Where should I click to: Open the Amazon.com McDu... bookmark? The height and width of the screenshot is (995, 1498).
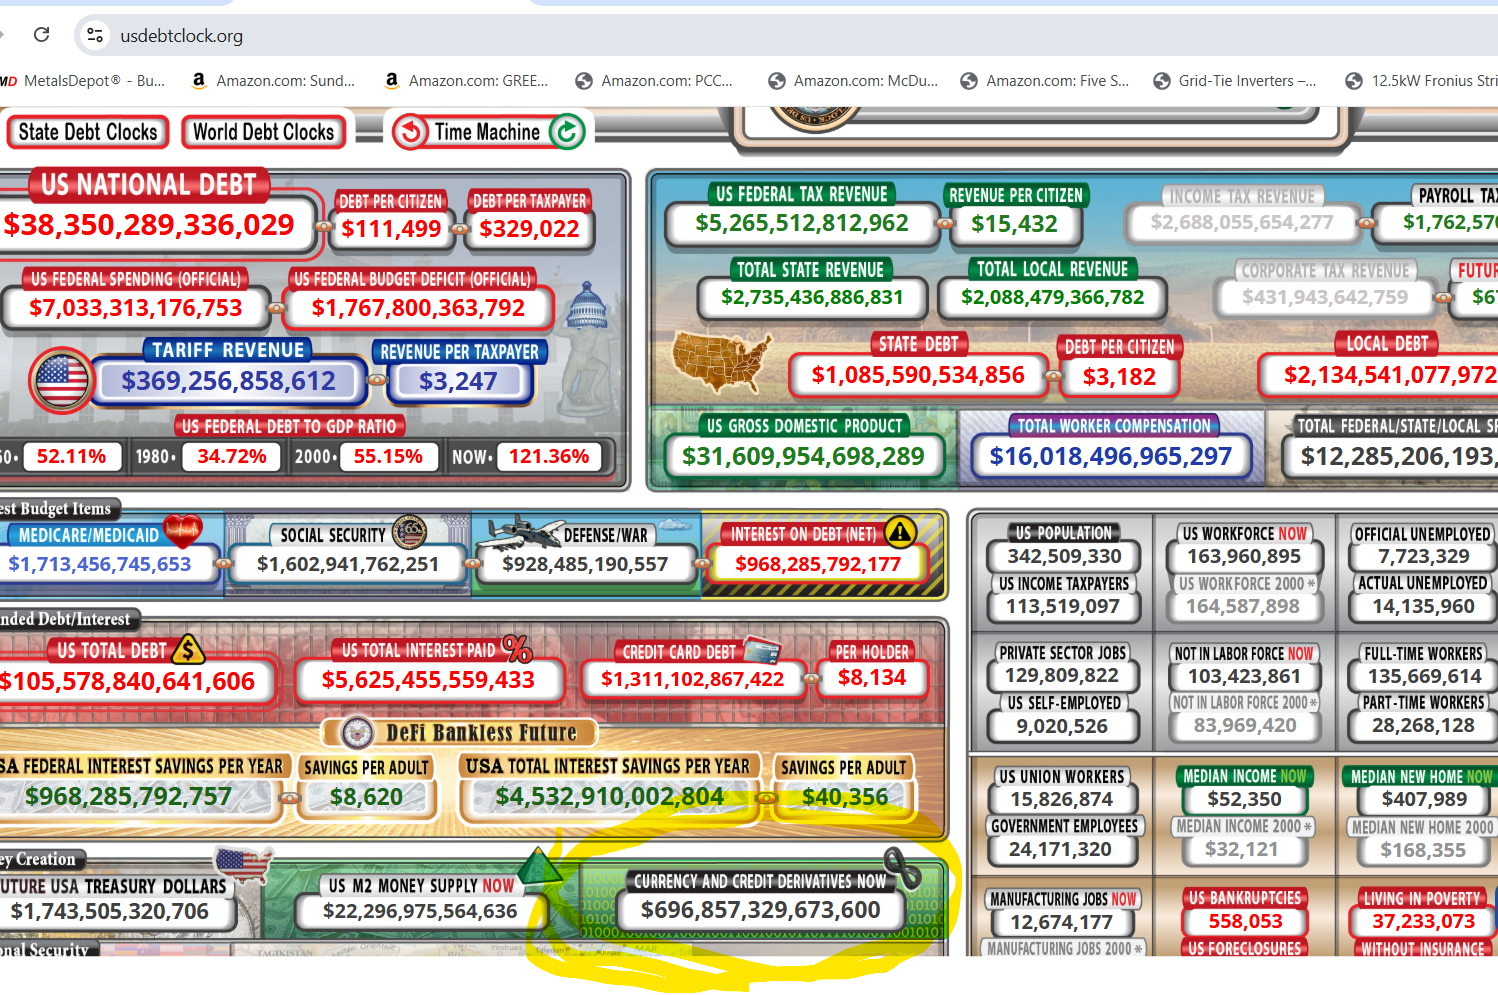[853, 81]
